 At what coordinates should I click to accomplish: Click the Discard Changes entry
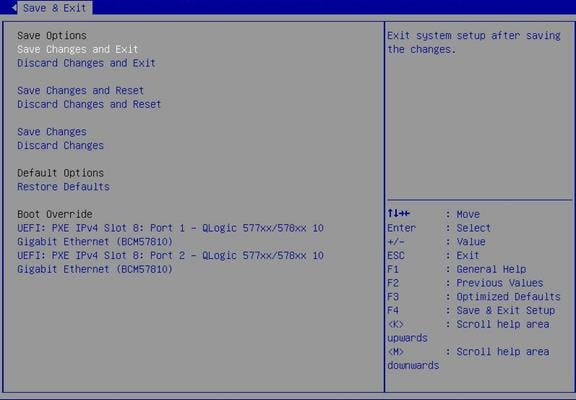click(x=61, y=145)
